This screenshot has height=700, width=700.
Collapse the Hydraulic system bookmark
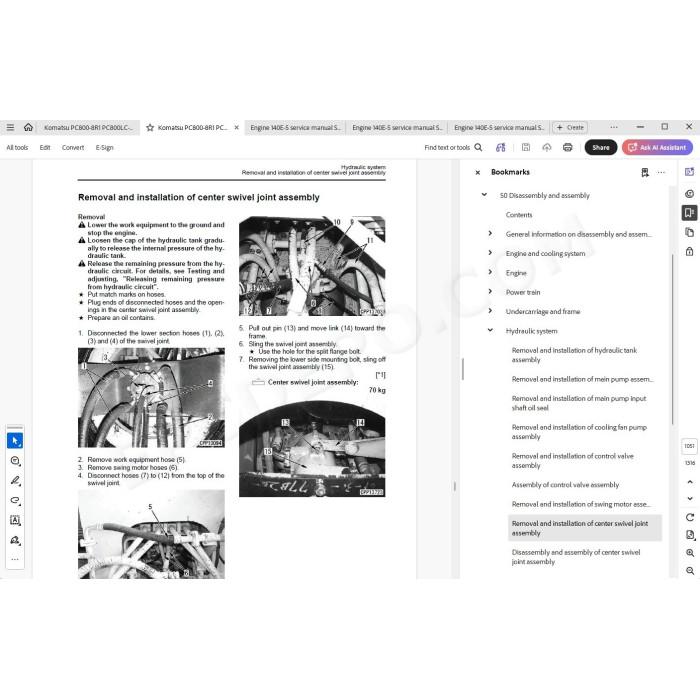490,330
